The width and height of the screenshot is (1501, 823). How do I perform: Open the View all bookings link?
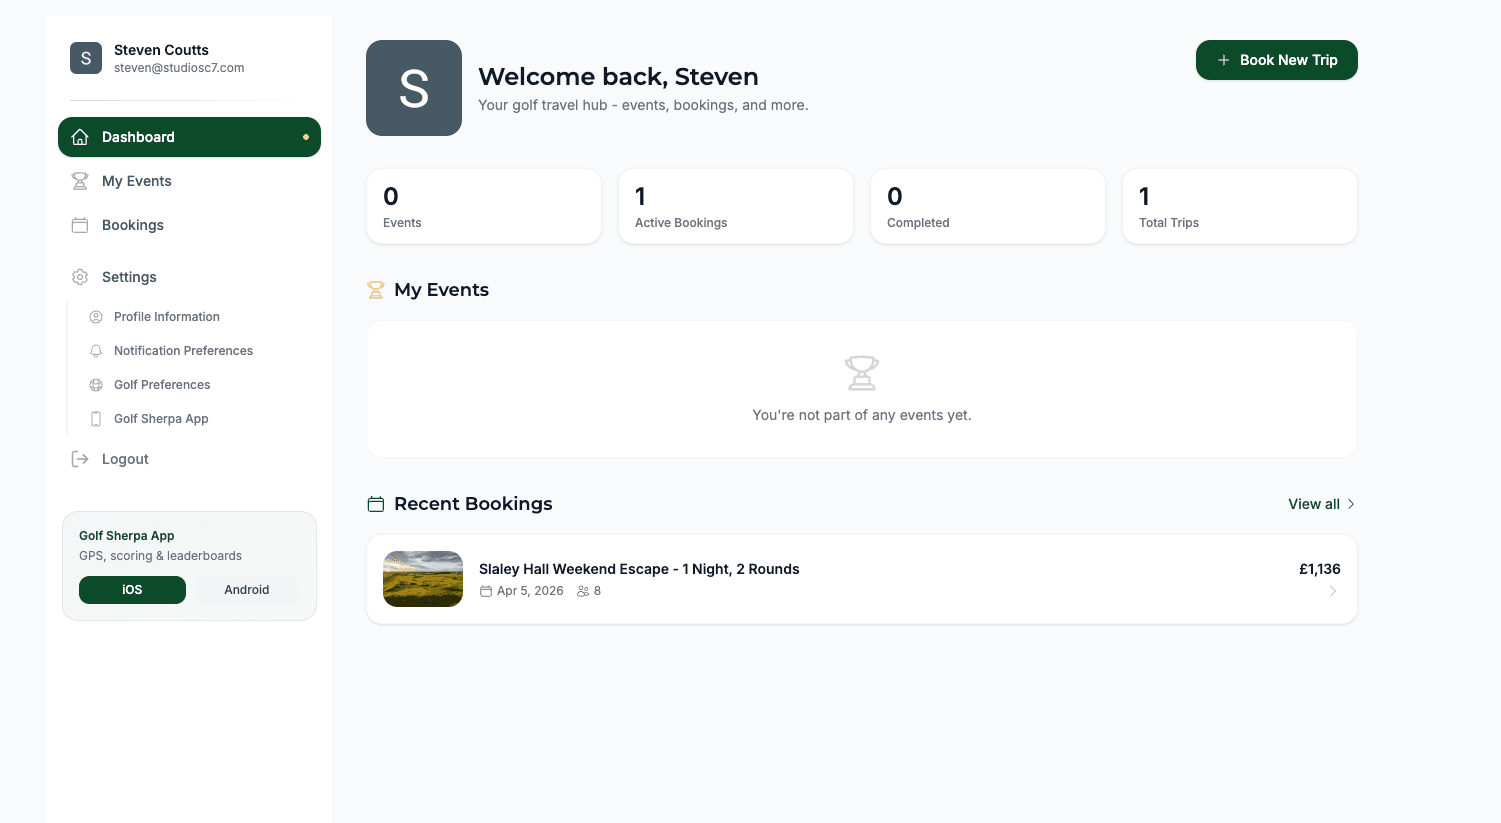(1313, 504)
